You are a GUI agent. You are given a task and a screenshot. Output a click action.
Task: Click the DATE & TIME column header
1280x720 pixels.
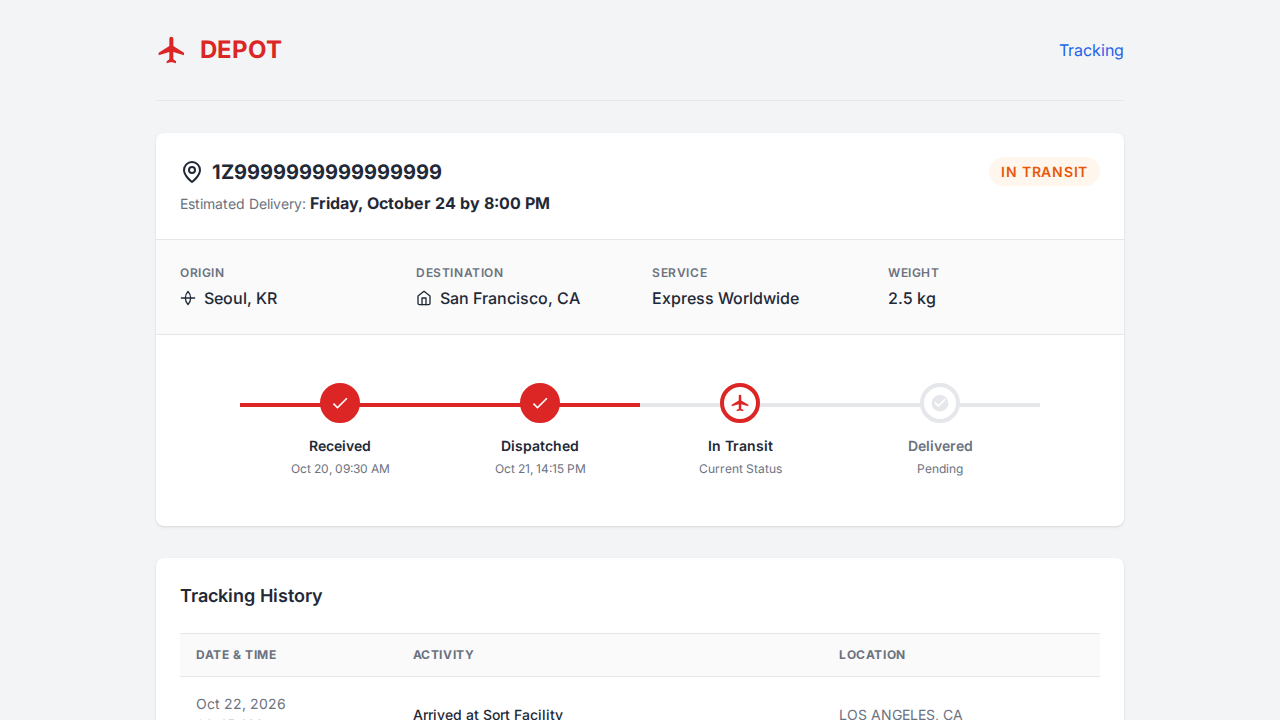236,655
